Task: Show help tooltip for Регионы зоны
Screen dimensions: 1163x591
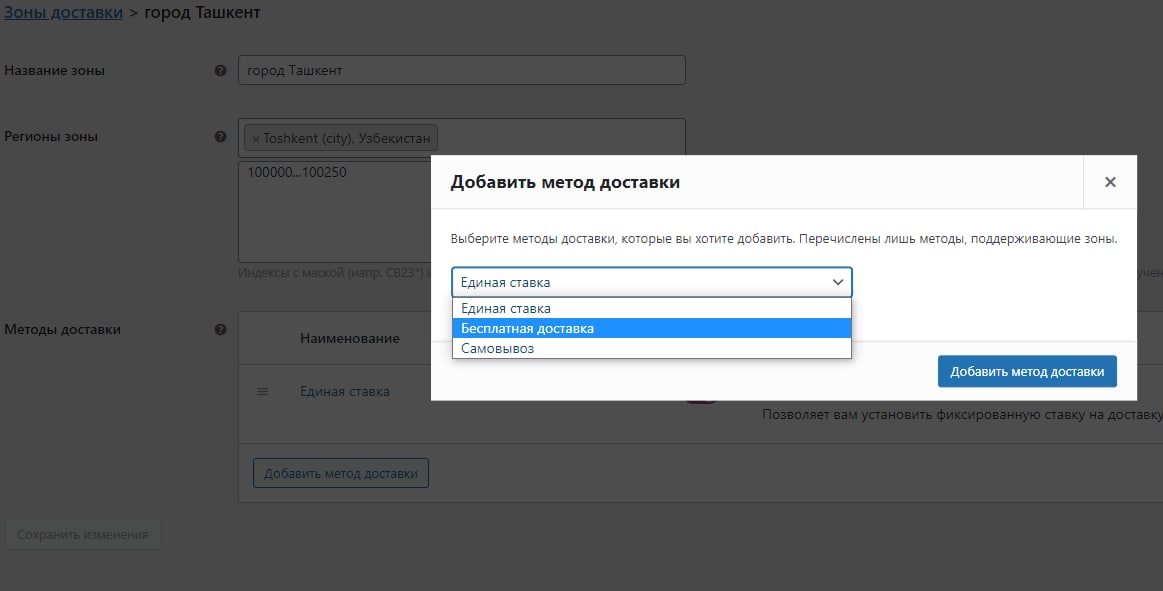Action: 220,137
